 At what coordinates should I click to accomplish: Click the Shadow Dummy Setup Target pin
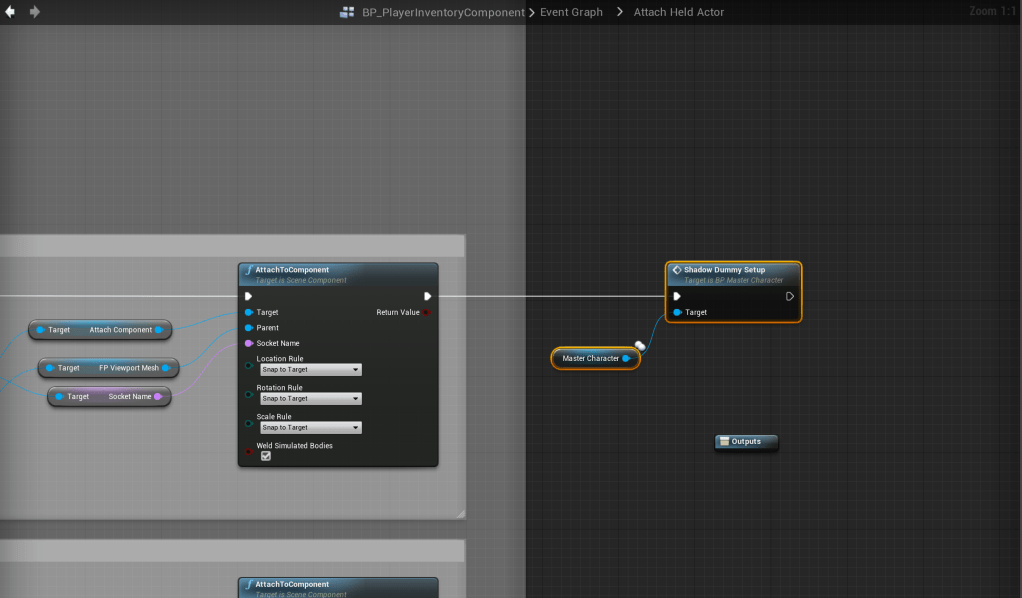pos(677,312)
